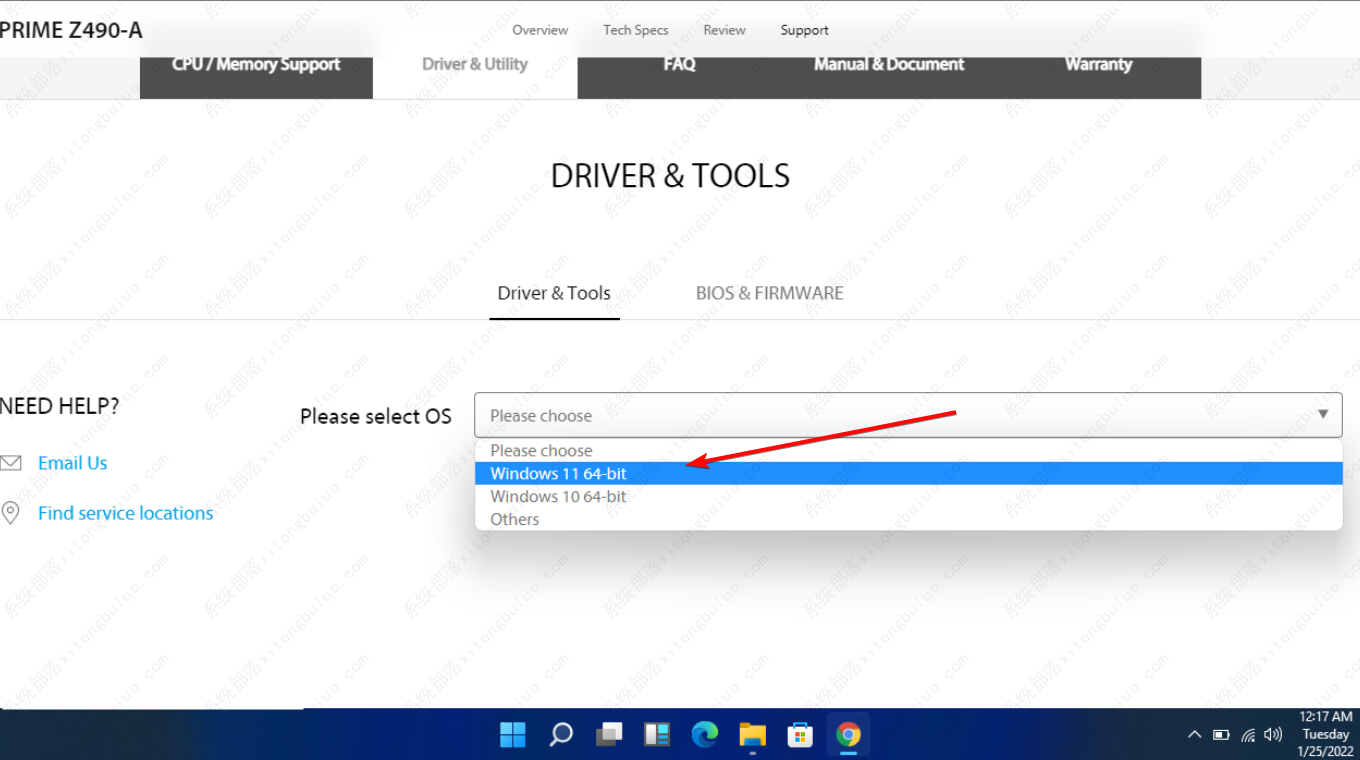Open Tech Specs in top navigation
Viewport: 1360px width, 760px height.
635,30
